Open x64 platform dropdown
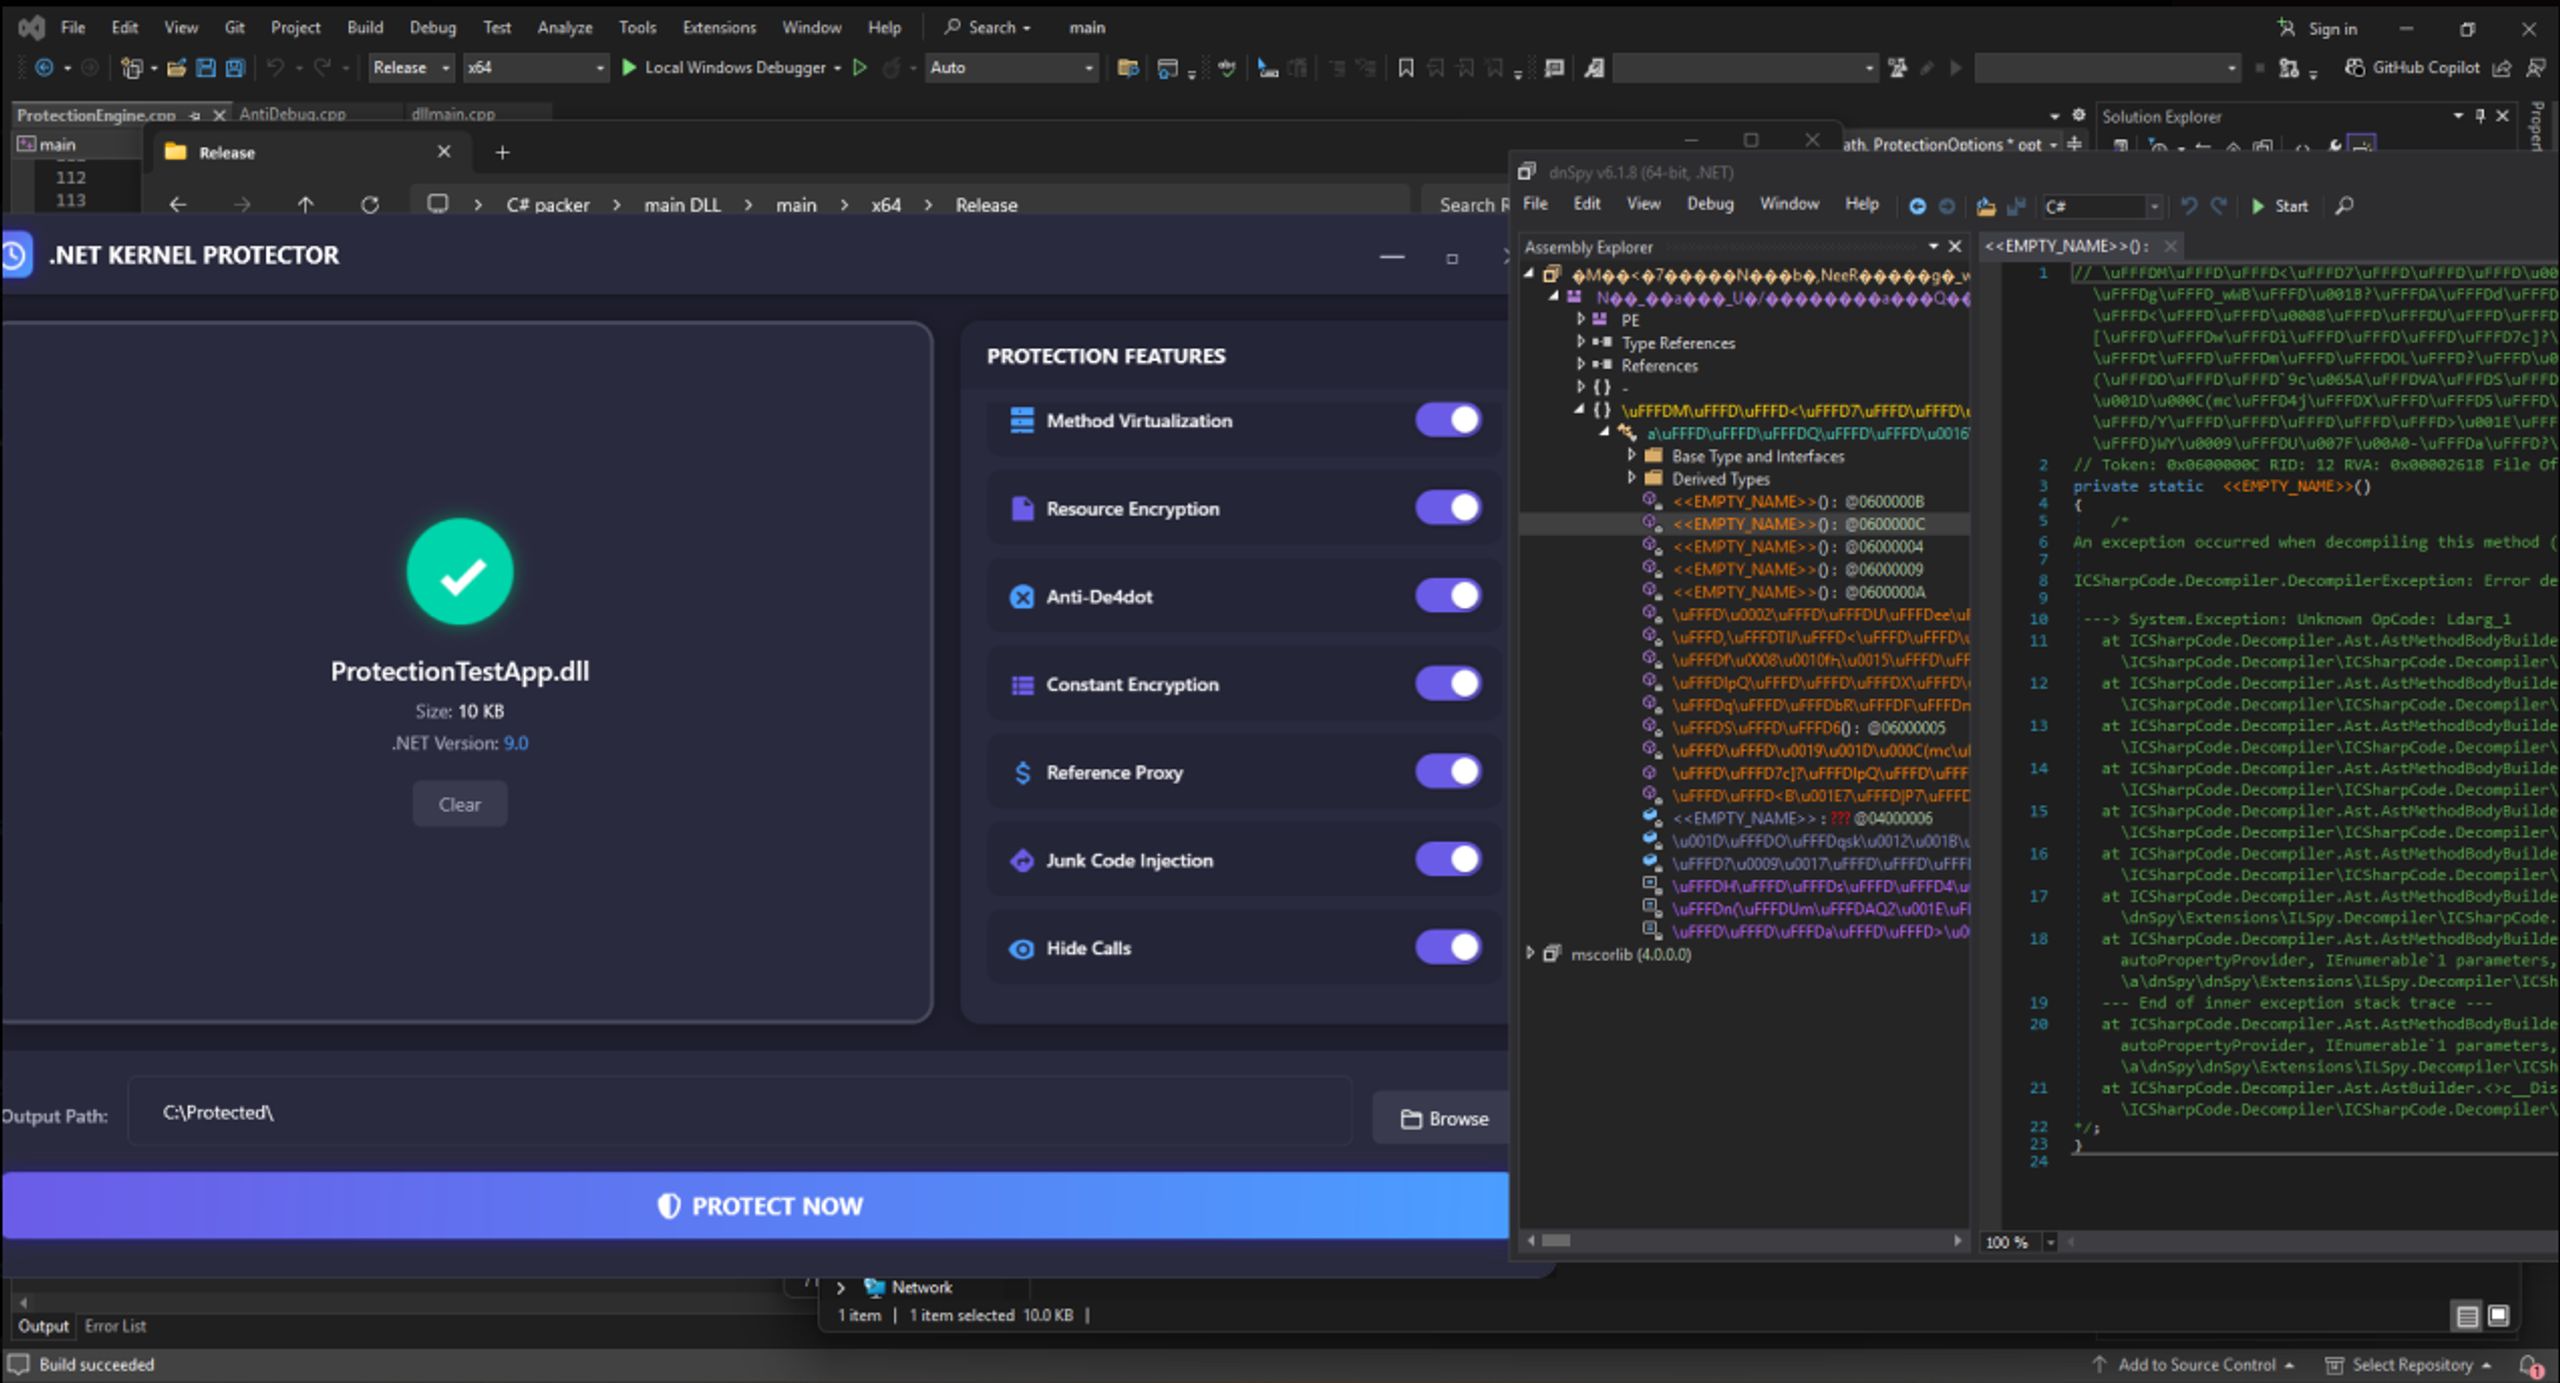The image size is (2560, 1383). coord(536,67)
